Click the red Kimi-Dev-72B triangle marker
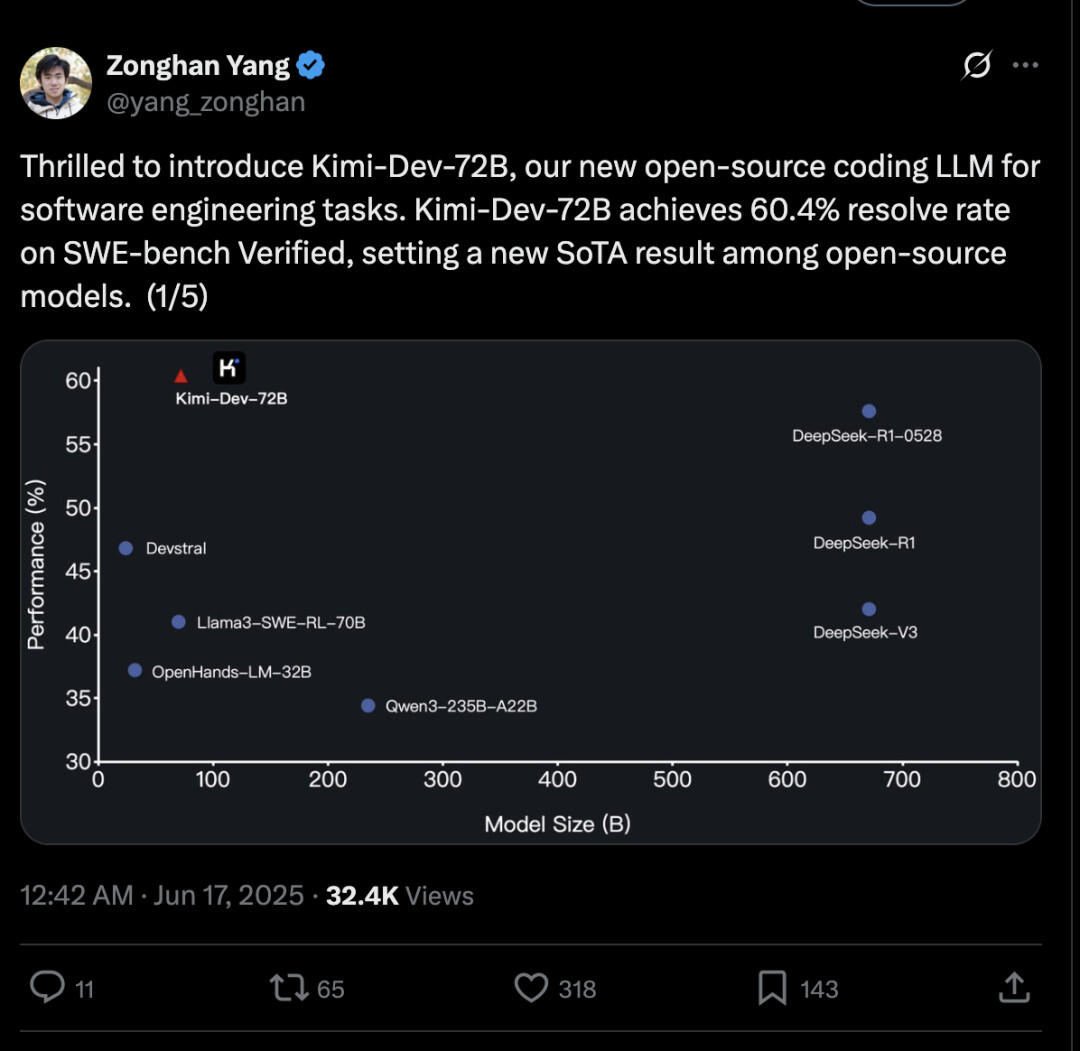The height and width of the screenshot is (1051, 1080). click(x=181, y=376)
